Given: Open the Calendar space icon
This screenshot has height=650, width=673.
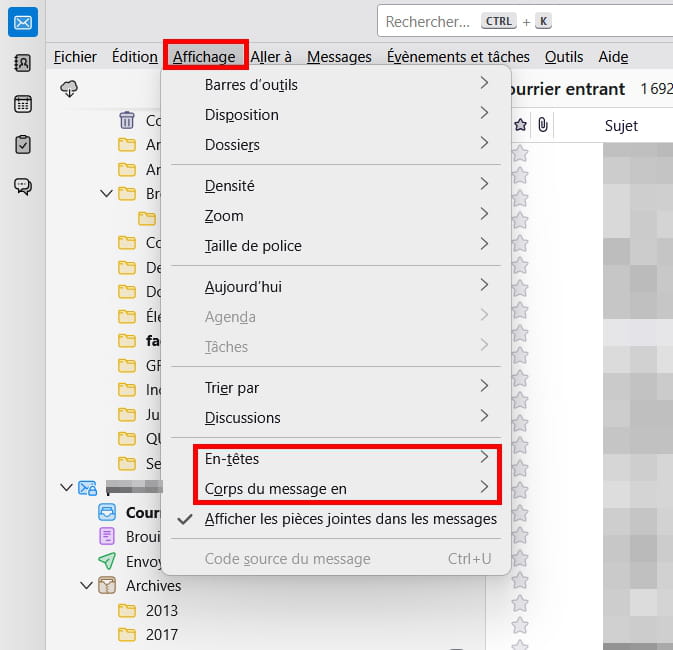Looking at the screenshot, I should click(x=22, y=104).
